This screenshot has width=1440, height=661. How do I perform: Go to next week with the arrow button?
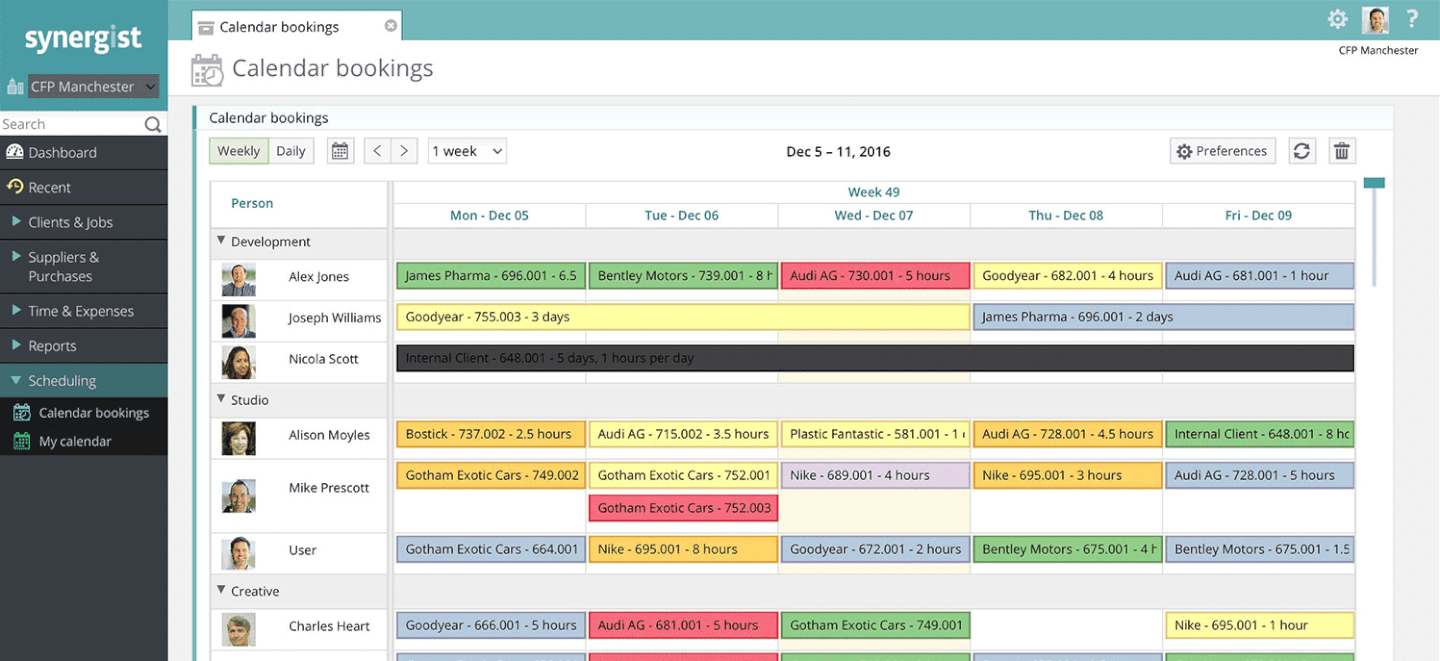point(404,150)
